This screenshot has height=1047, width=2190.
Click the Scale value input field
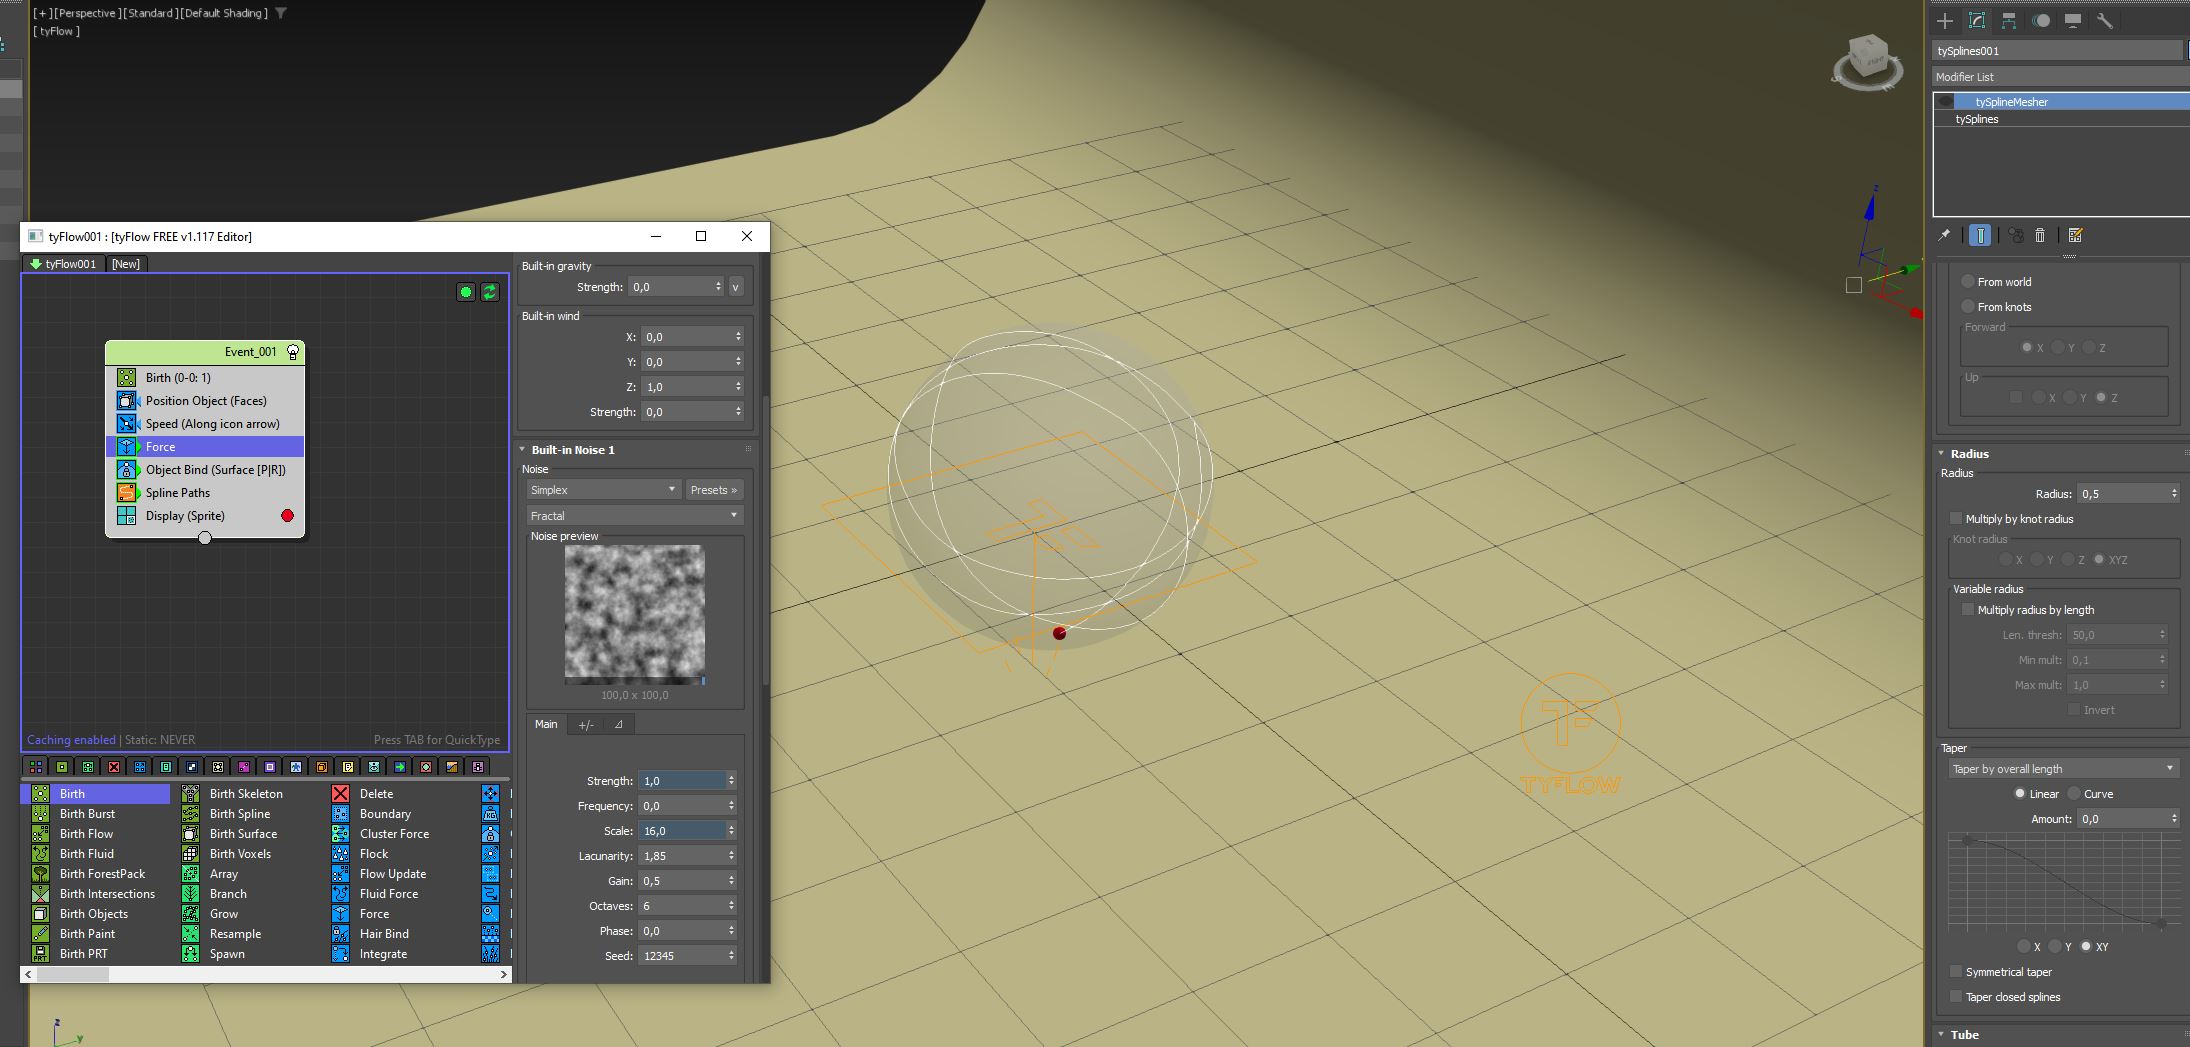click(x=683, y=831)
